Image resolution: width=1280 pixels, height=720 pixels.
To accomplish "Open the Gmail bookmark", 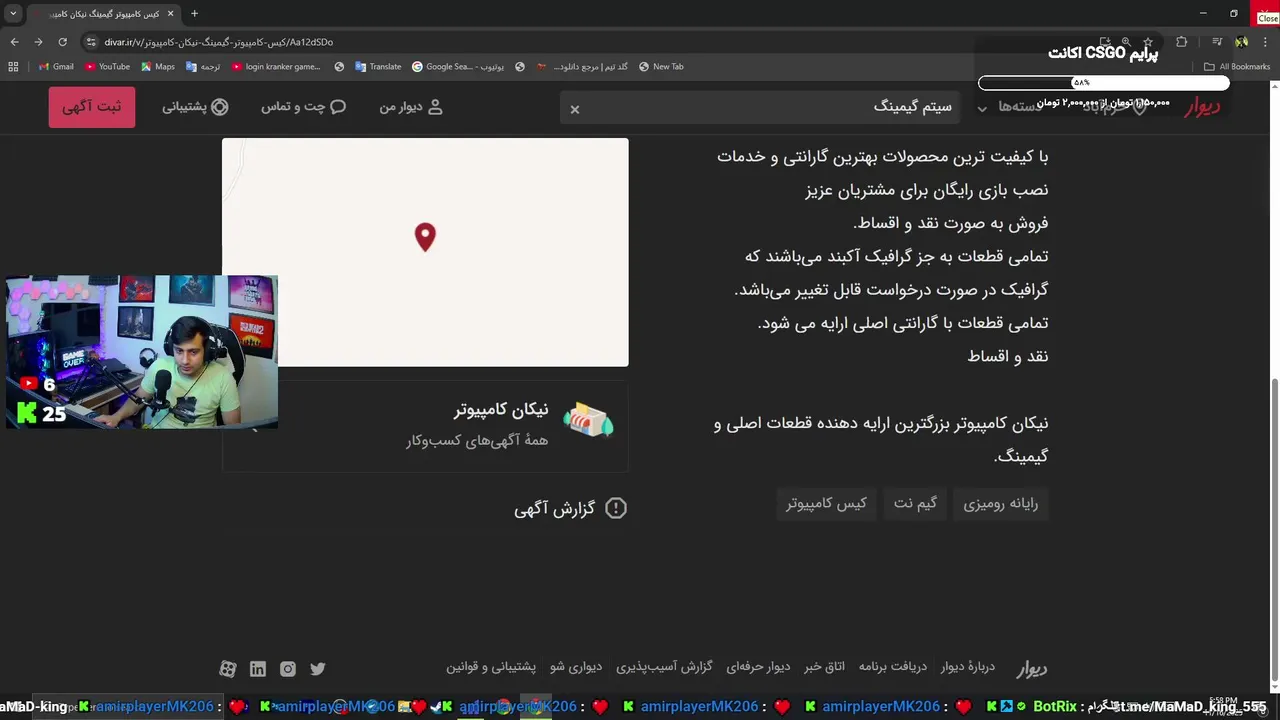I will coord(56,67).
